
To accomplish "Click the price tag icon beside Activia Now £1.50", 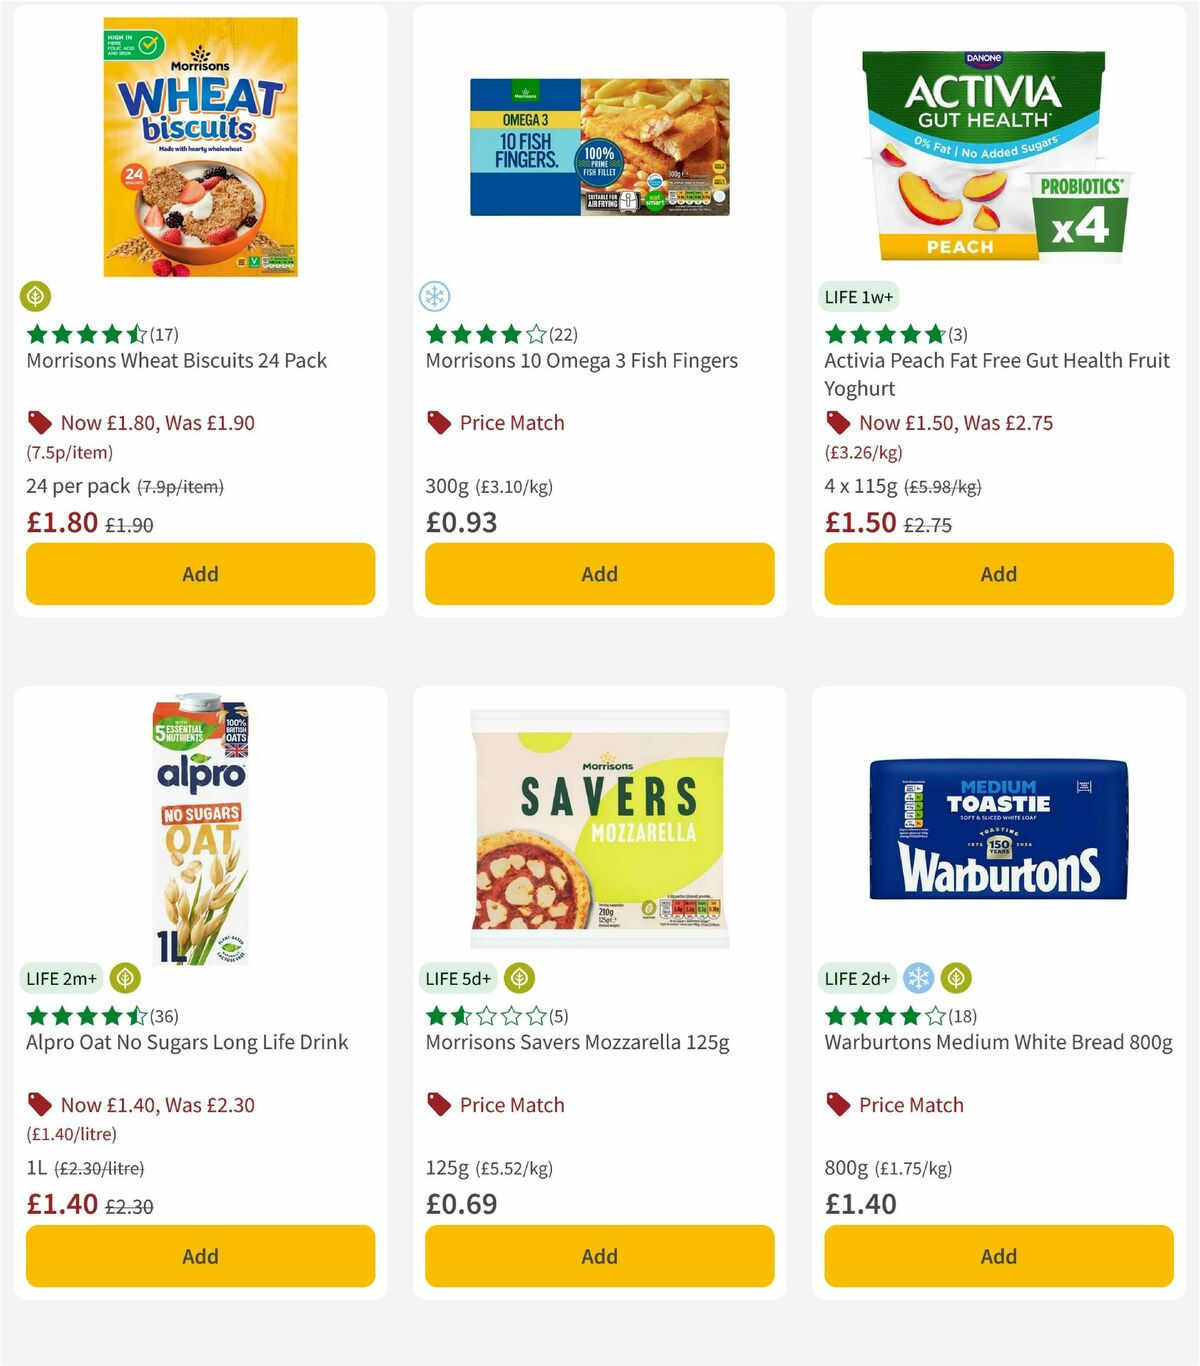I will click(x=838, y=422).
